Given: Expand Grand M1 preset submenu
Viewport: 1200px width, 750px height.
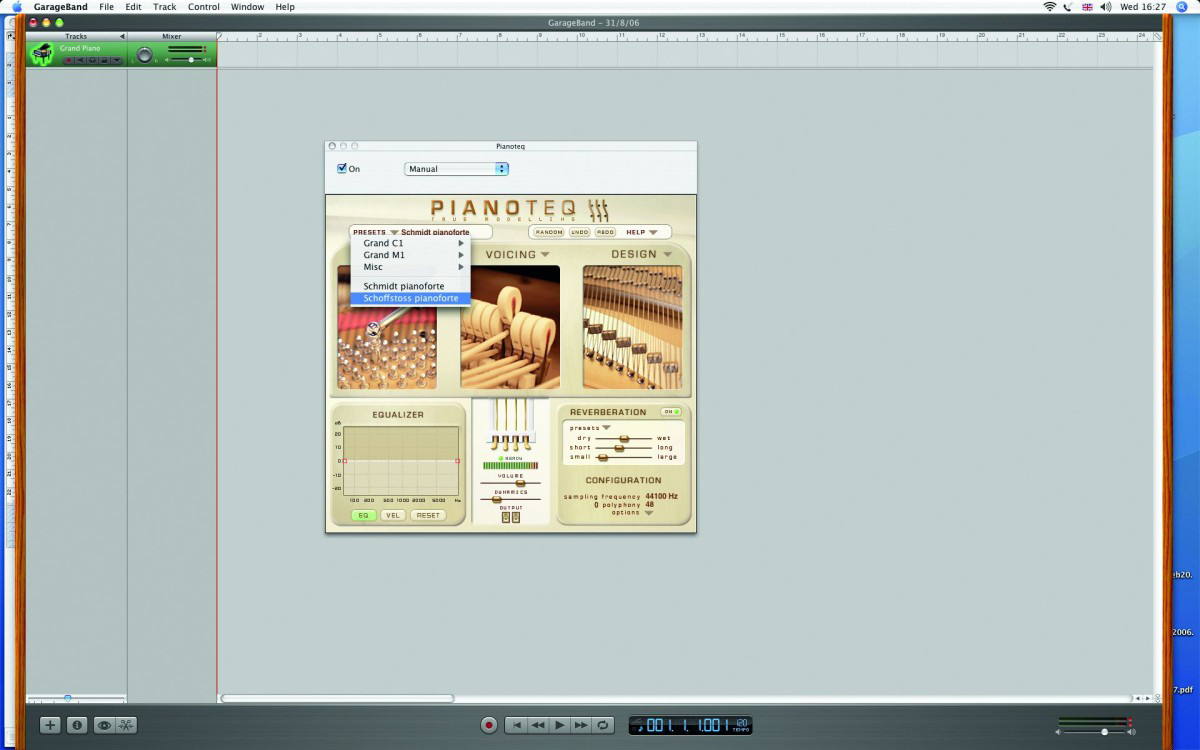Looking at the screenshot, I should click(410, 255).
